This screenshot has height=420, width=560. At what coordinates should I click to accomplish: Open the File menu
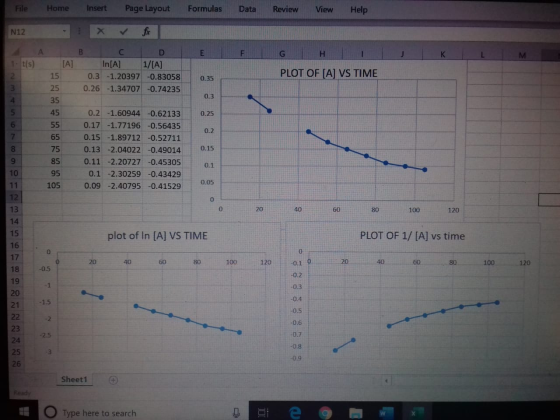(21, 8)
